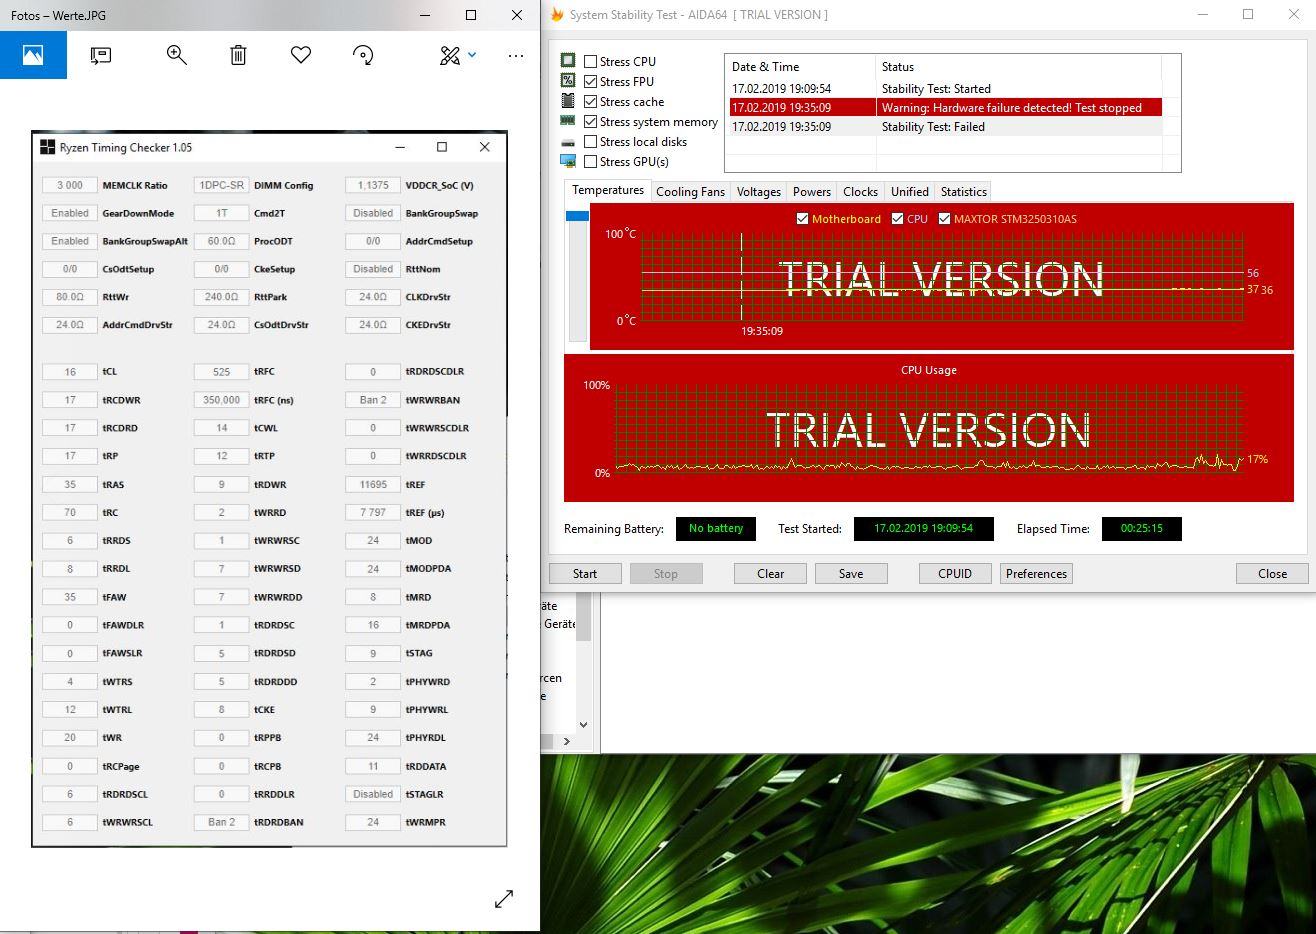Viewport: 1316px width, 934px height.
Task: Switch to the Temperatures tab
Action: pyautogui.click(x=608, y=191)
